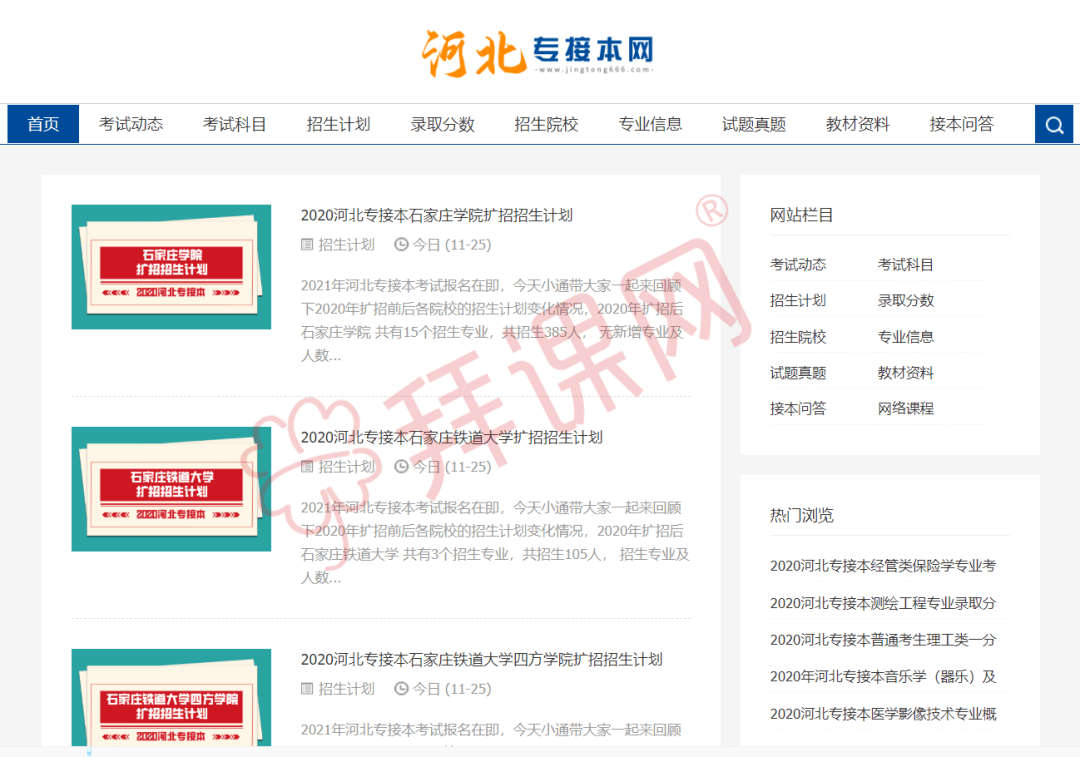Click the 石家庄铁道大学四方学院 thumbnail image

(171, 699)
